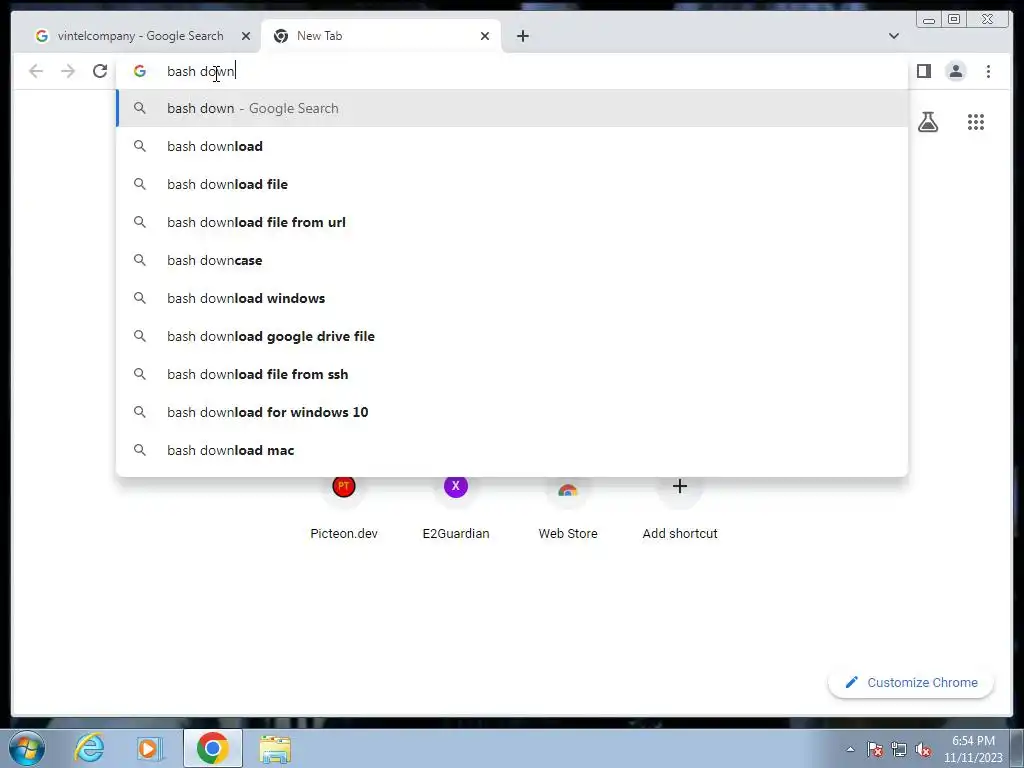Select the 'bash downcase' suggestion

coord(512,260)
